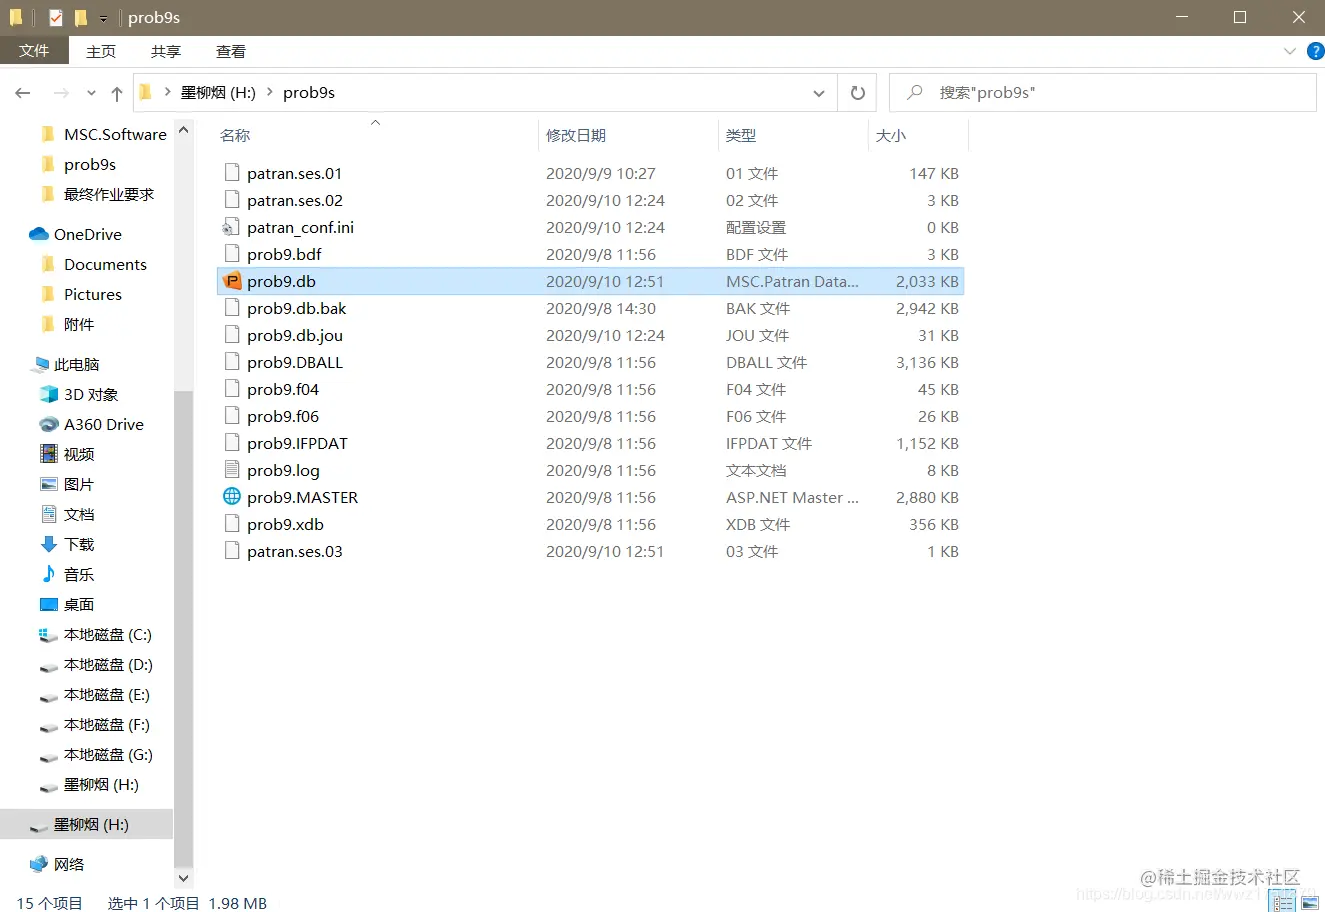Click the Help question mark icon
1325x912 pixels.
[x=1316, y=51]
